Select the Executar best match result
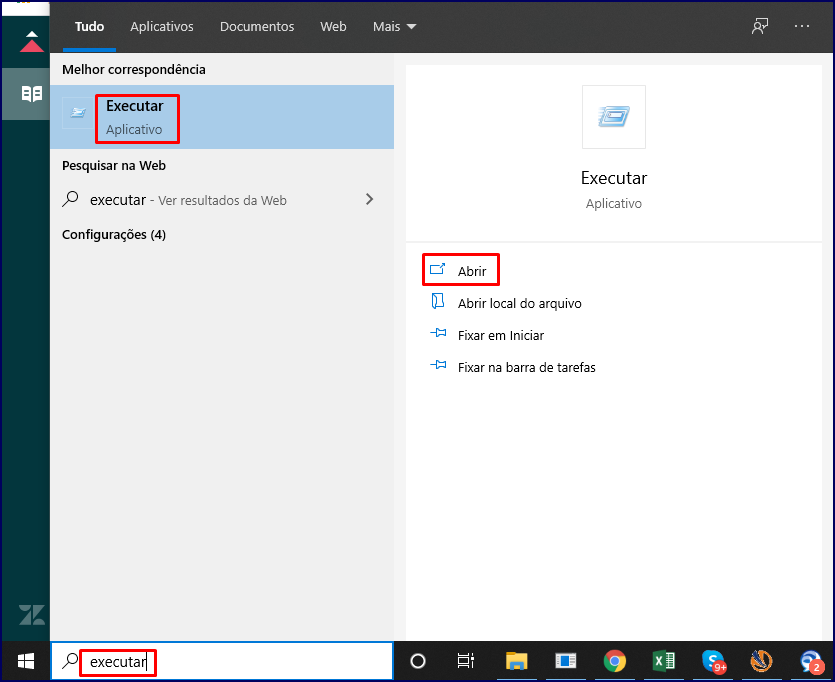This screenshot has height=682, width=835. click(x=222, y=117)
